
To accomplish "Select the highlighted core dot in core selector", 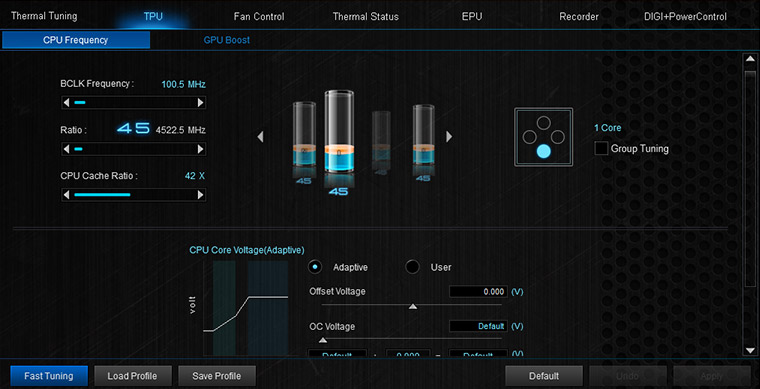I will pyautogui.click(x=544, y=152).
